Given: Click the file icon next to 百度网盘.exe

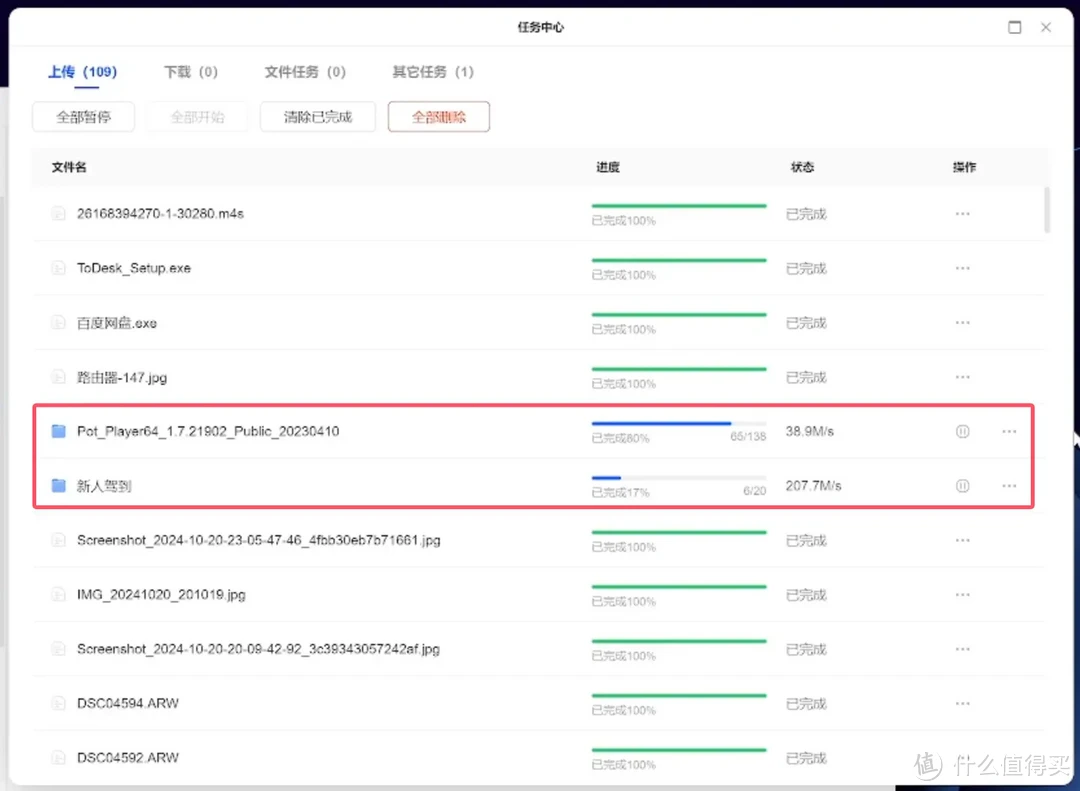Looking at the screenshot, I should 60,322.
